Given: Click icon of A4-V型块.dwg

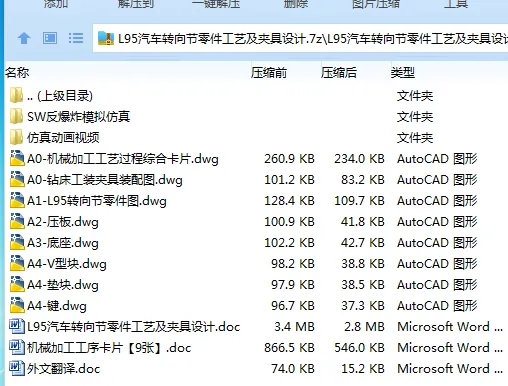Looking at the screenshot, I should (x=17, y=263).
